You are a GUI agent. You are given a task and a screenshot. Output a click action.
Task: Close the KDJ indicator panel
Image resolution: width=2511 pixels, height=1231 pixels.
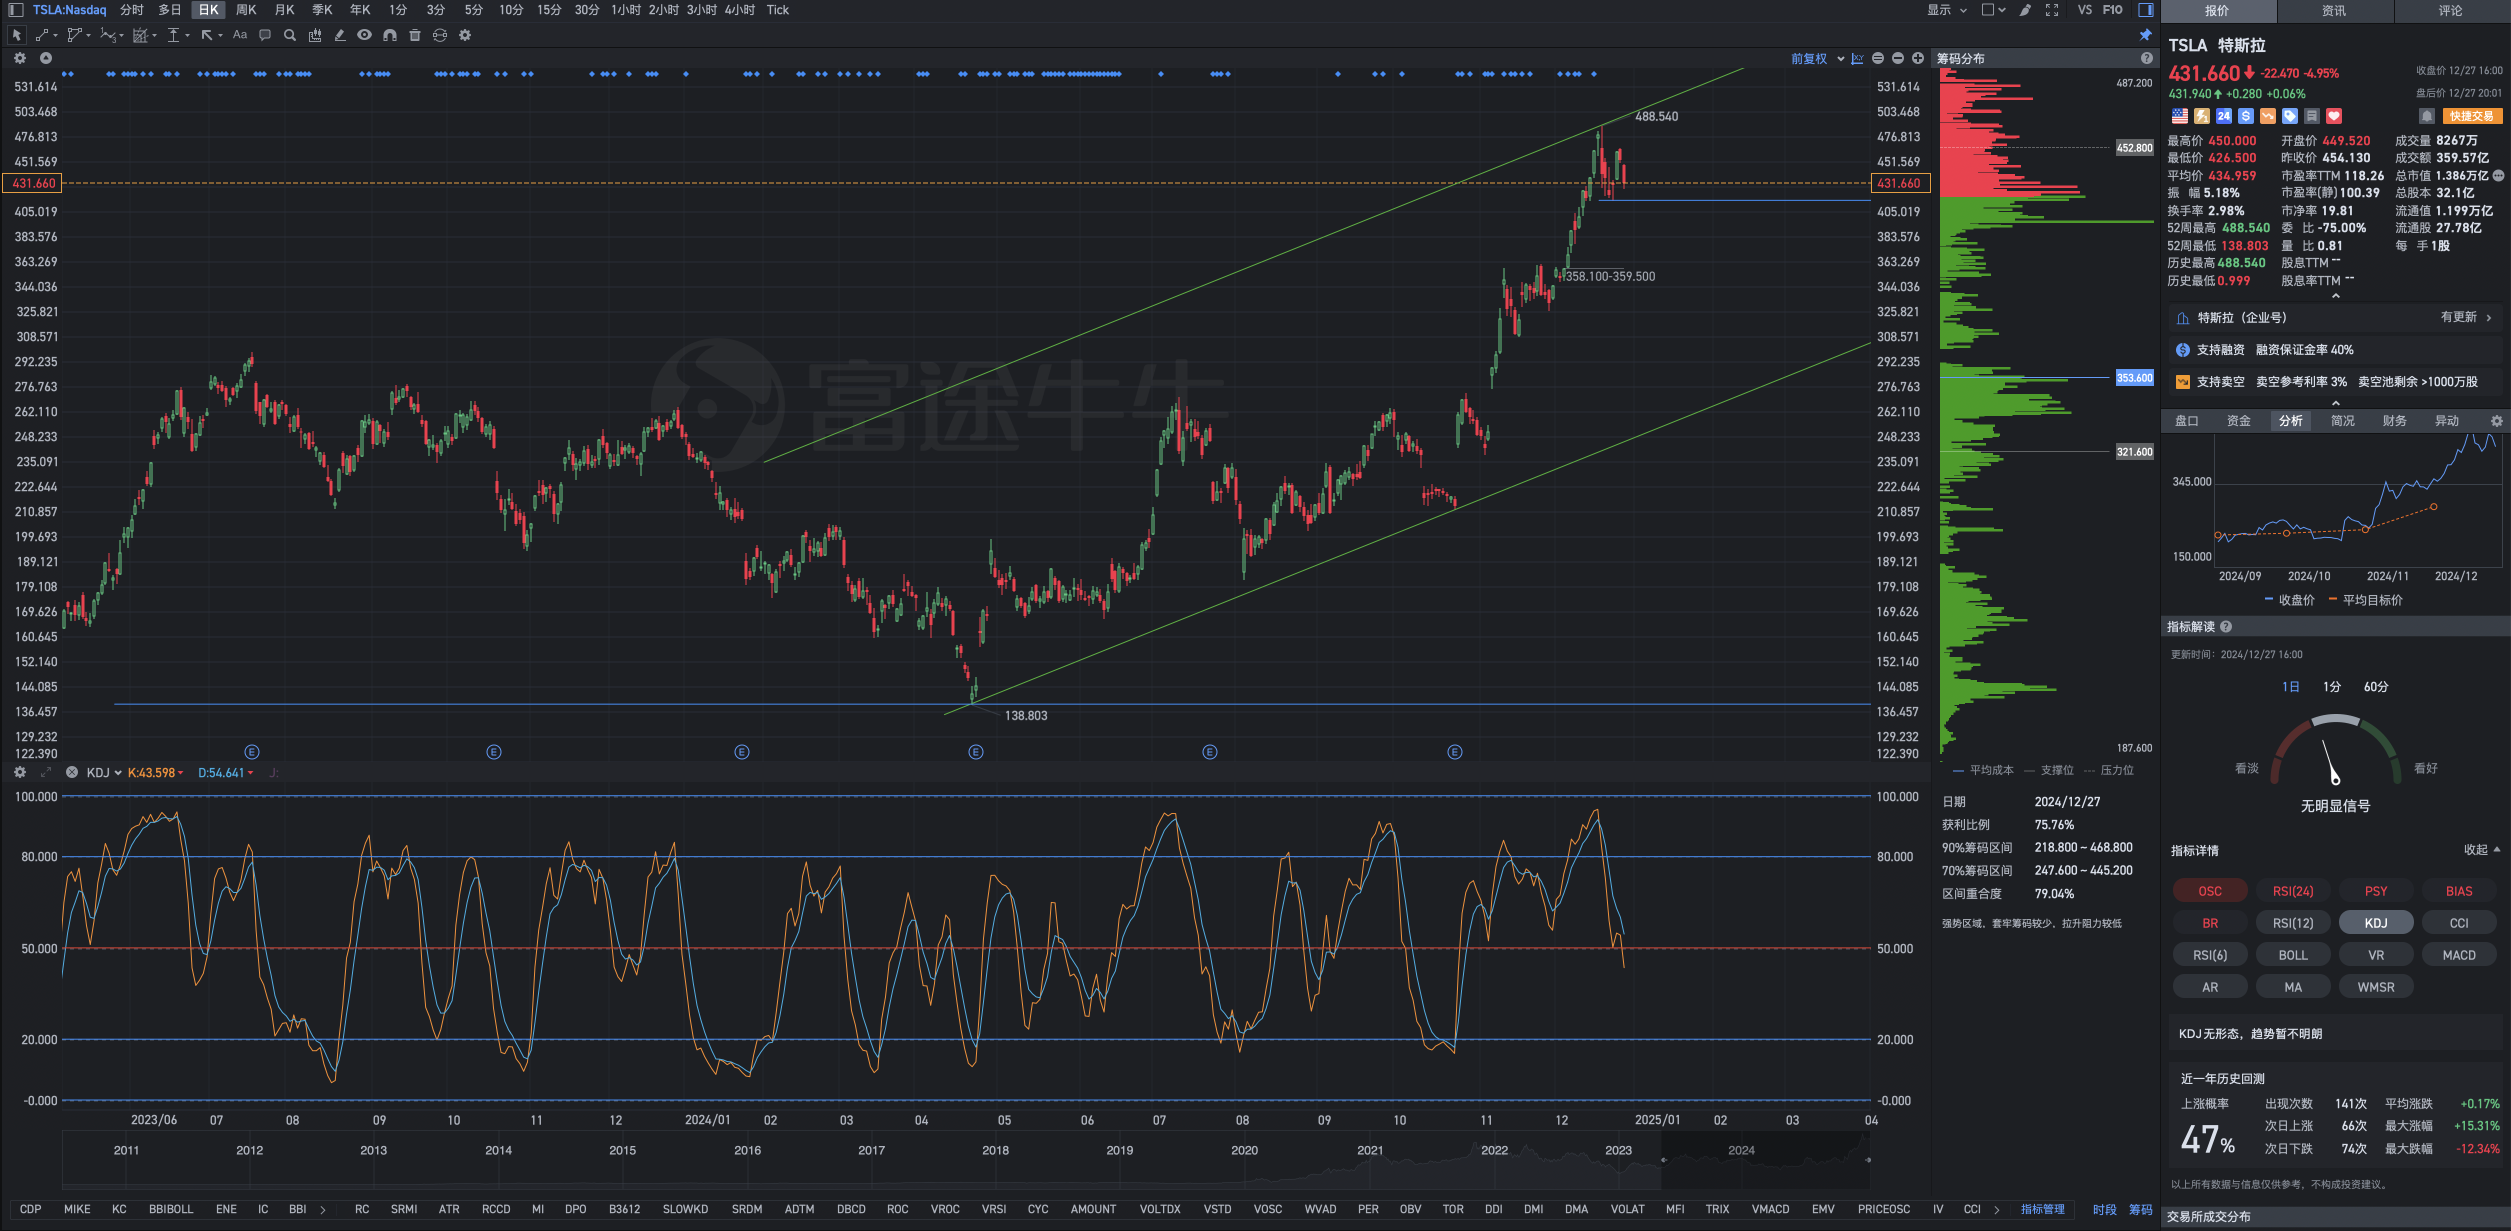(x=72, y=773)
